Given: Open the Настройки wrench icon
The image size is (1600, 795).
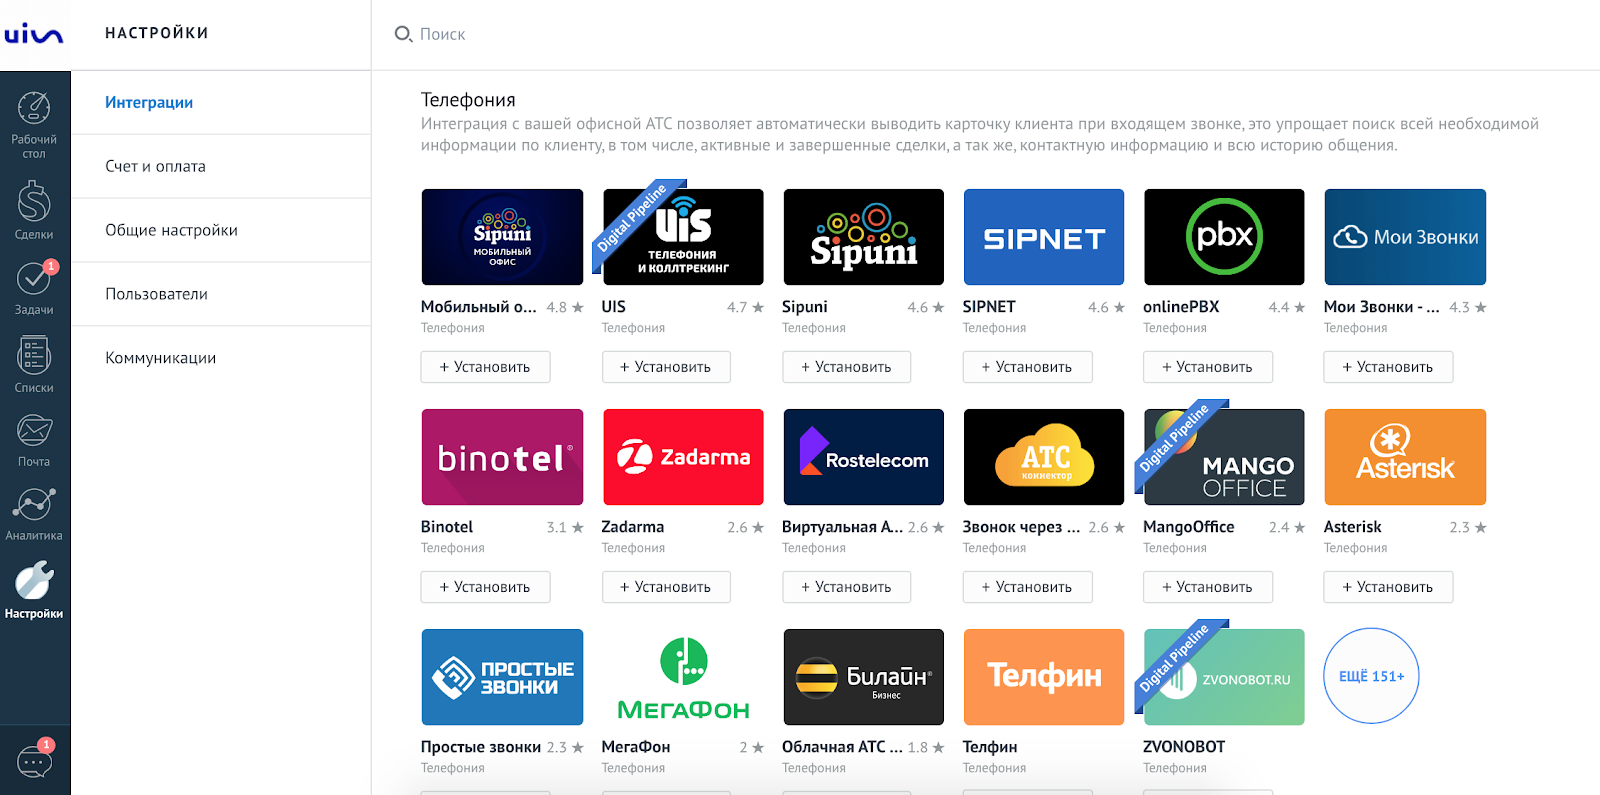Looking at the screenshot, I should (34, 590).
